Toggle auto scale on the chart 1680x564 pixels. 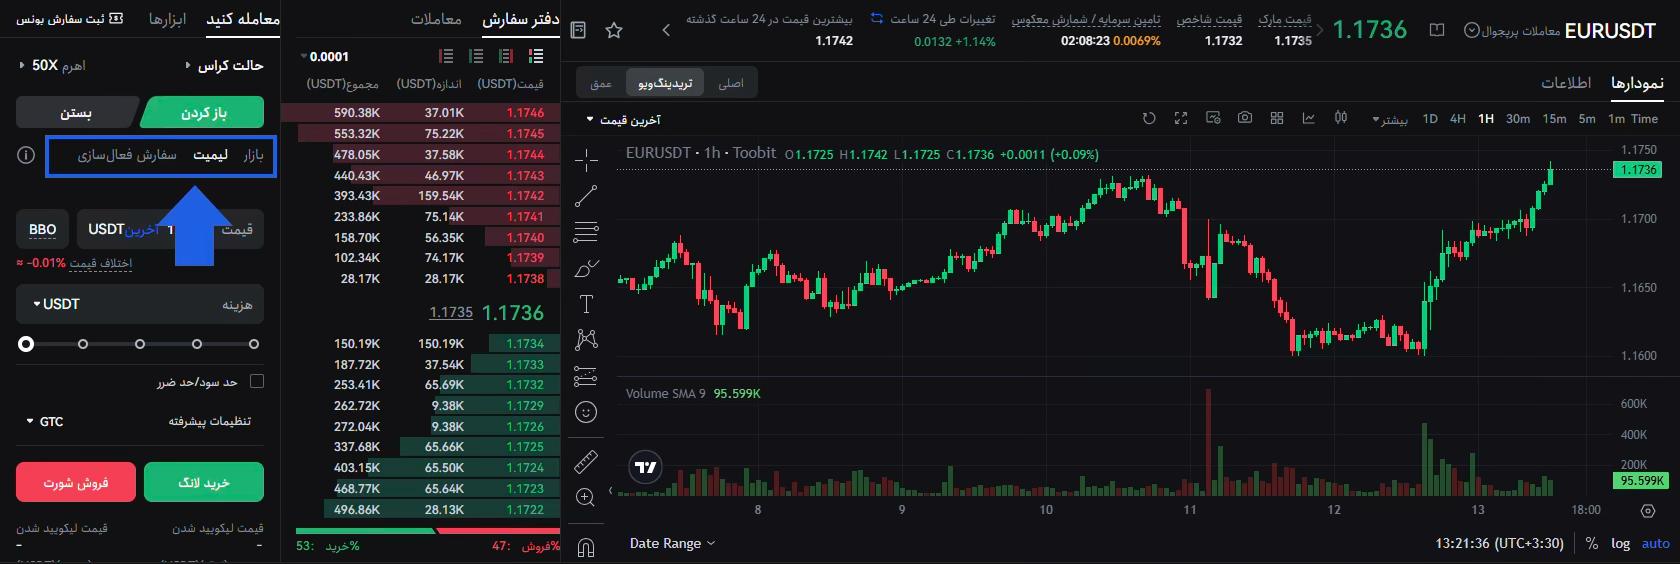(x=1655, y=543)
